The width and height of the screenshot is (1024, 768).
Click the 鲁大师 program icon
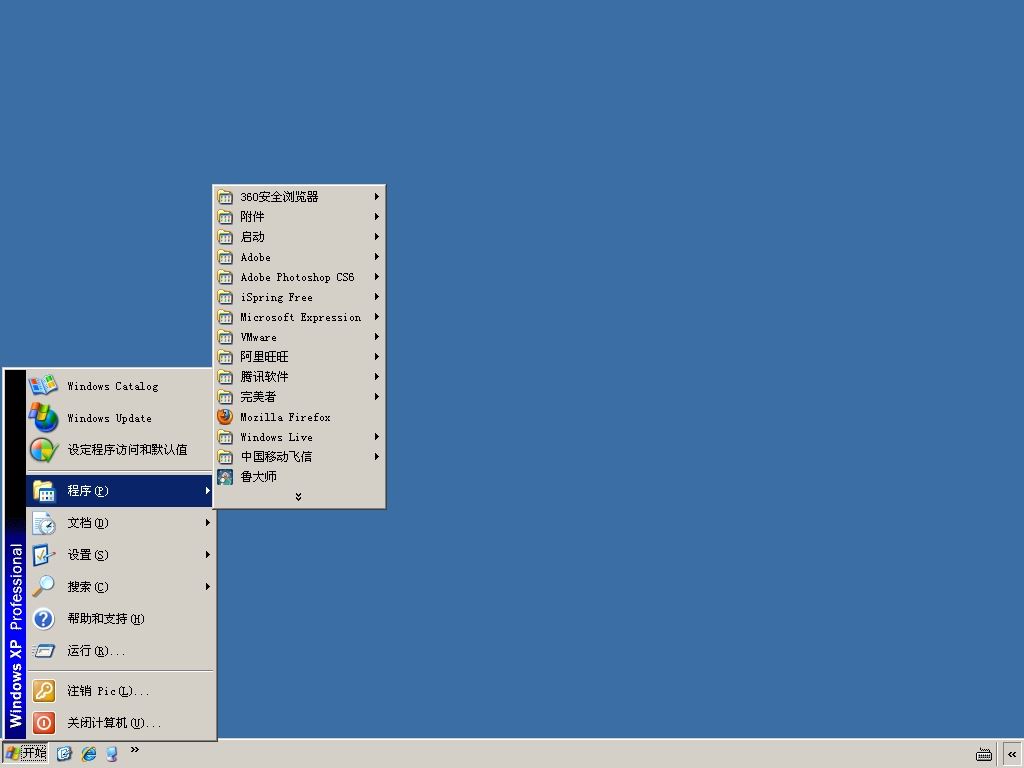point(225,477)
